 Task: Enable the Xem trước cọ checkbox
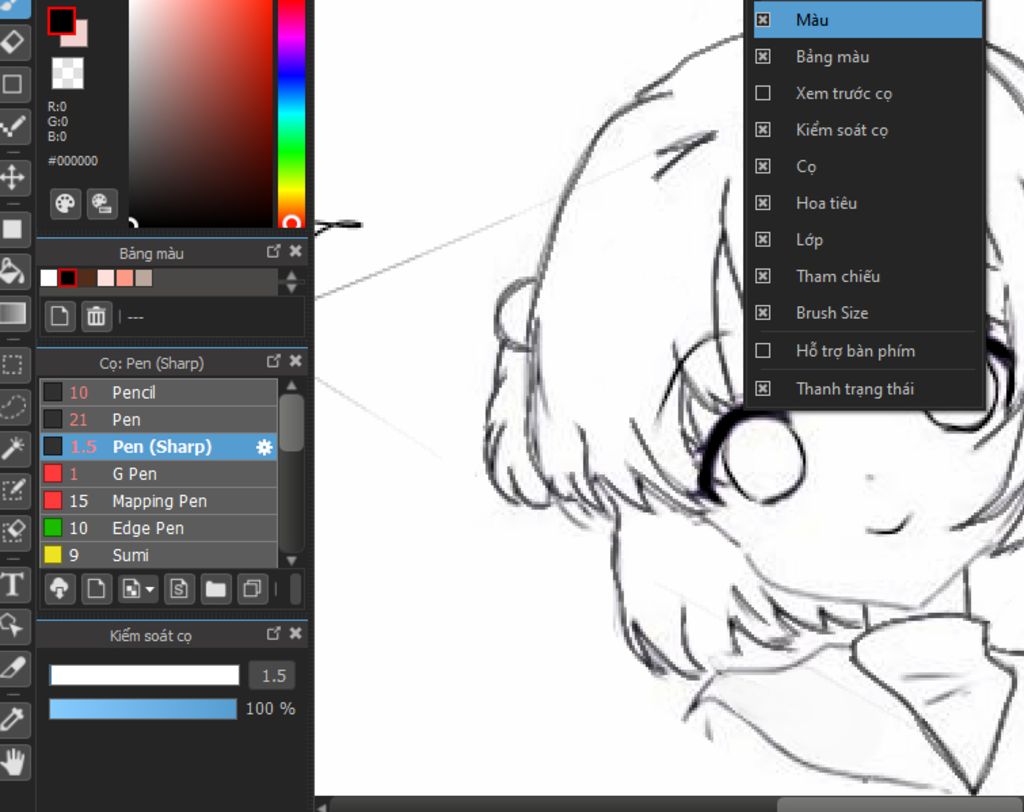[763, 93]
